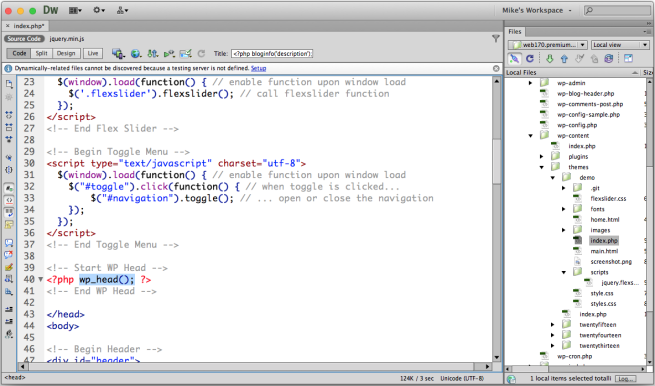
Task: Click the workspace search field
Action: pos(617,10)
